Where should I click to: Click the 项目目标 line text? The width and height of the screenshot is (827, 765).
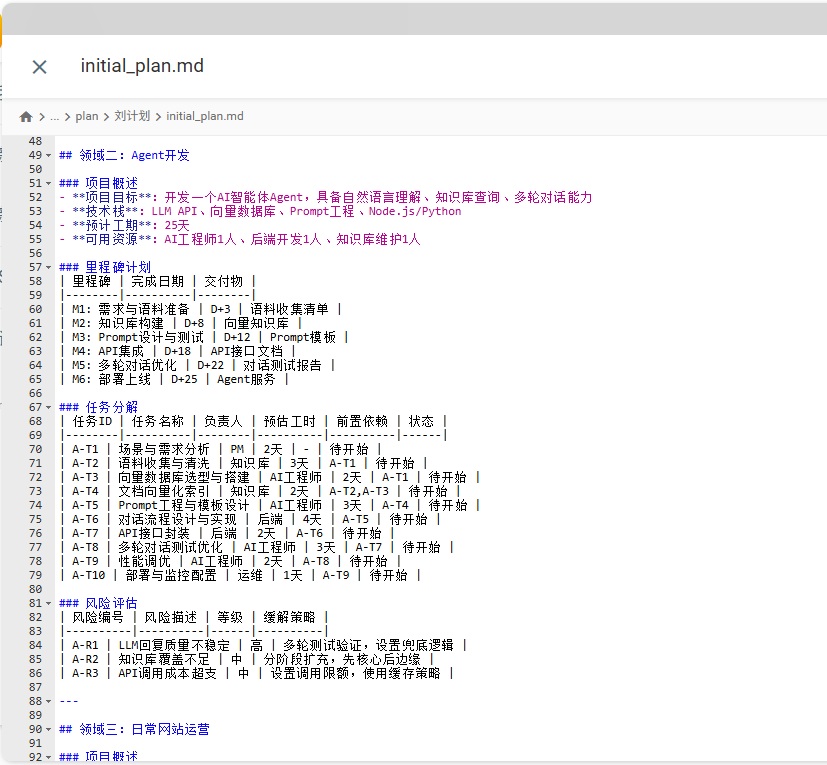pos(325,197)
